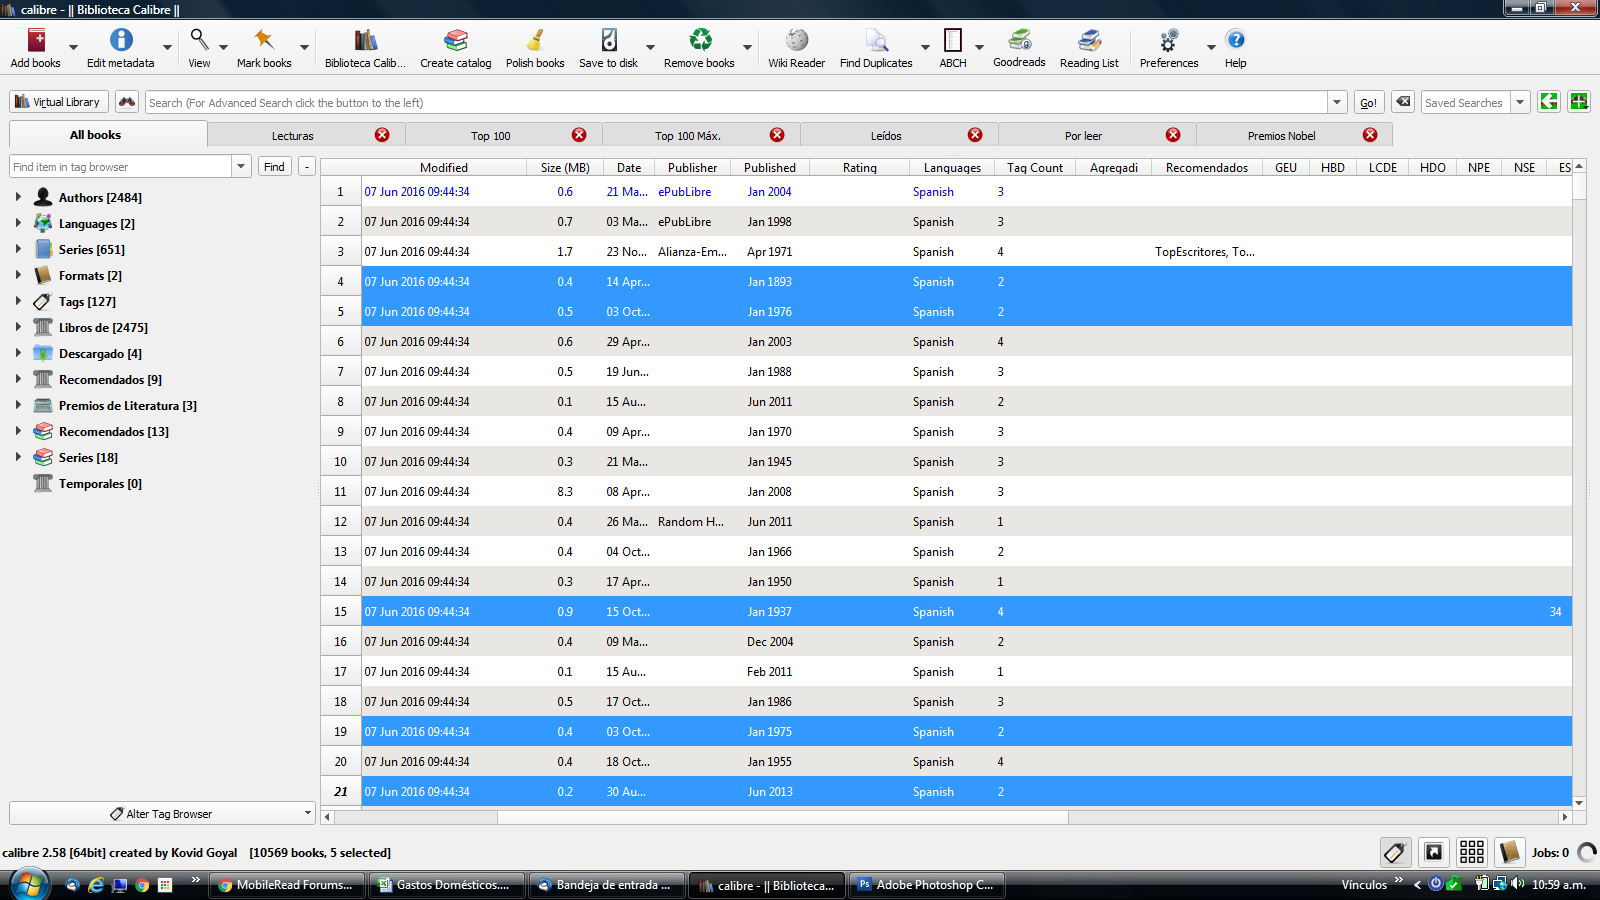This screenshot has height=900, width=1600.
Task: Switch to the Top 100 tab
Action: [x=490, y=136]
